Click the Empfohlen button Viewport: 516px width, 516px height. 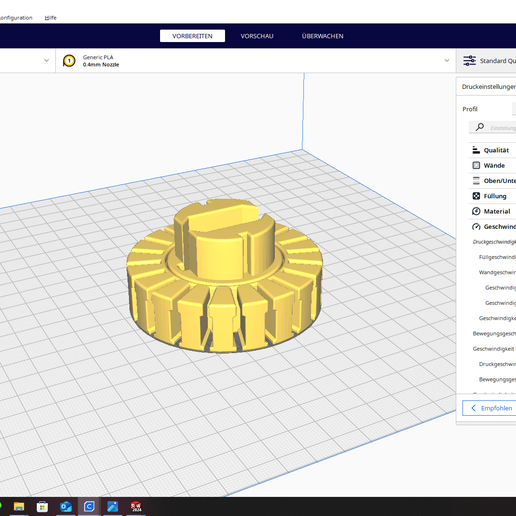click(x=489, y=408)
